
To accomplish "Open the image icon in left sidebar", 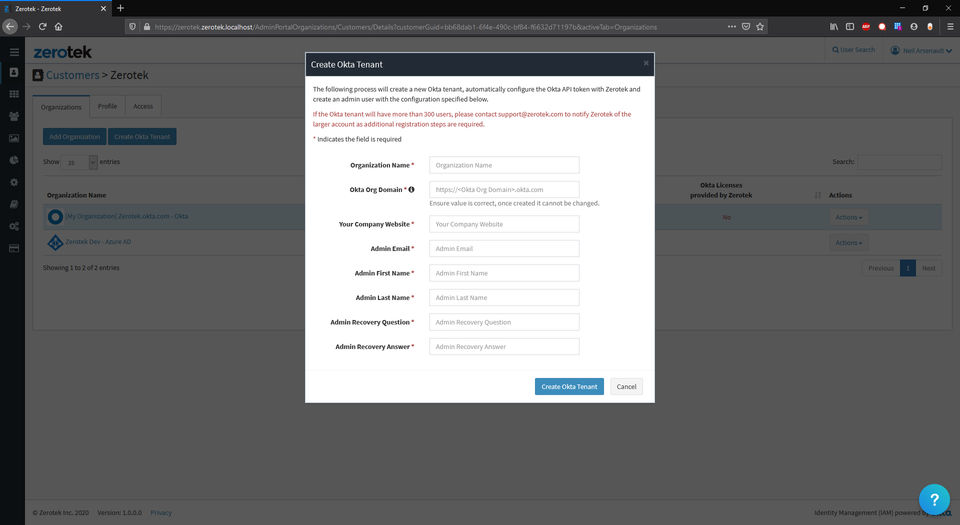I will point(13,138).
